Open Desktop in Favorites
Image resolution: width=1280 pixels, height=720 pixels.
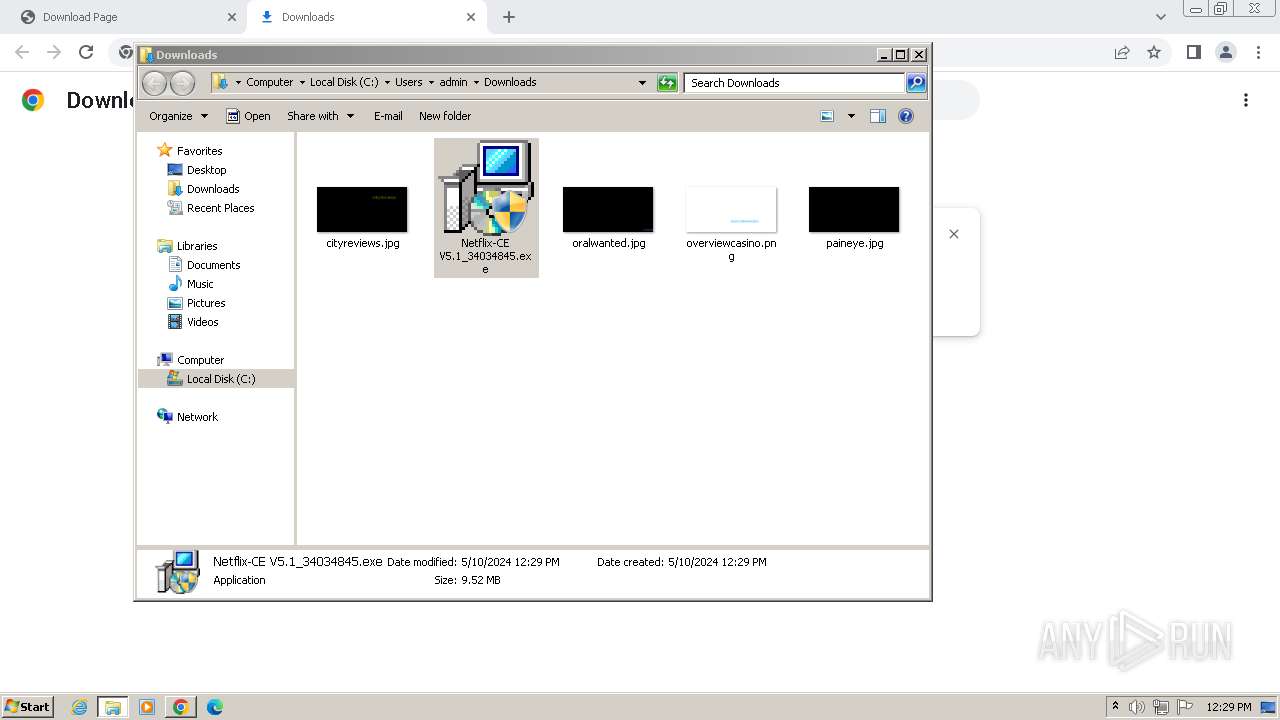pyautogui.click(x=206, y=170)
